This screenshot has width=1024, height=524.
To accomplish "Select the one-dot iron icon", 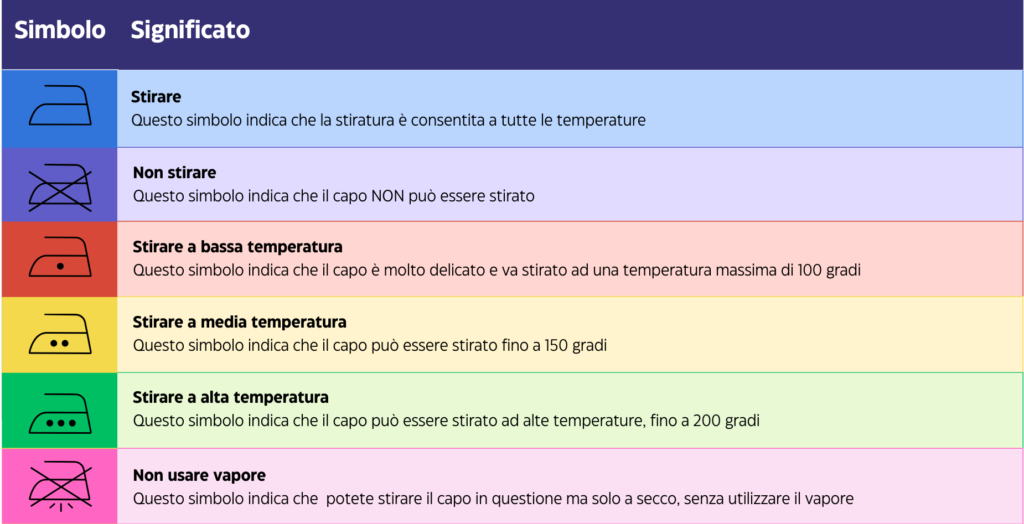I will (59, 261).
